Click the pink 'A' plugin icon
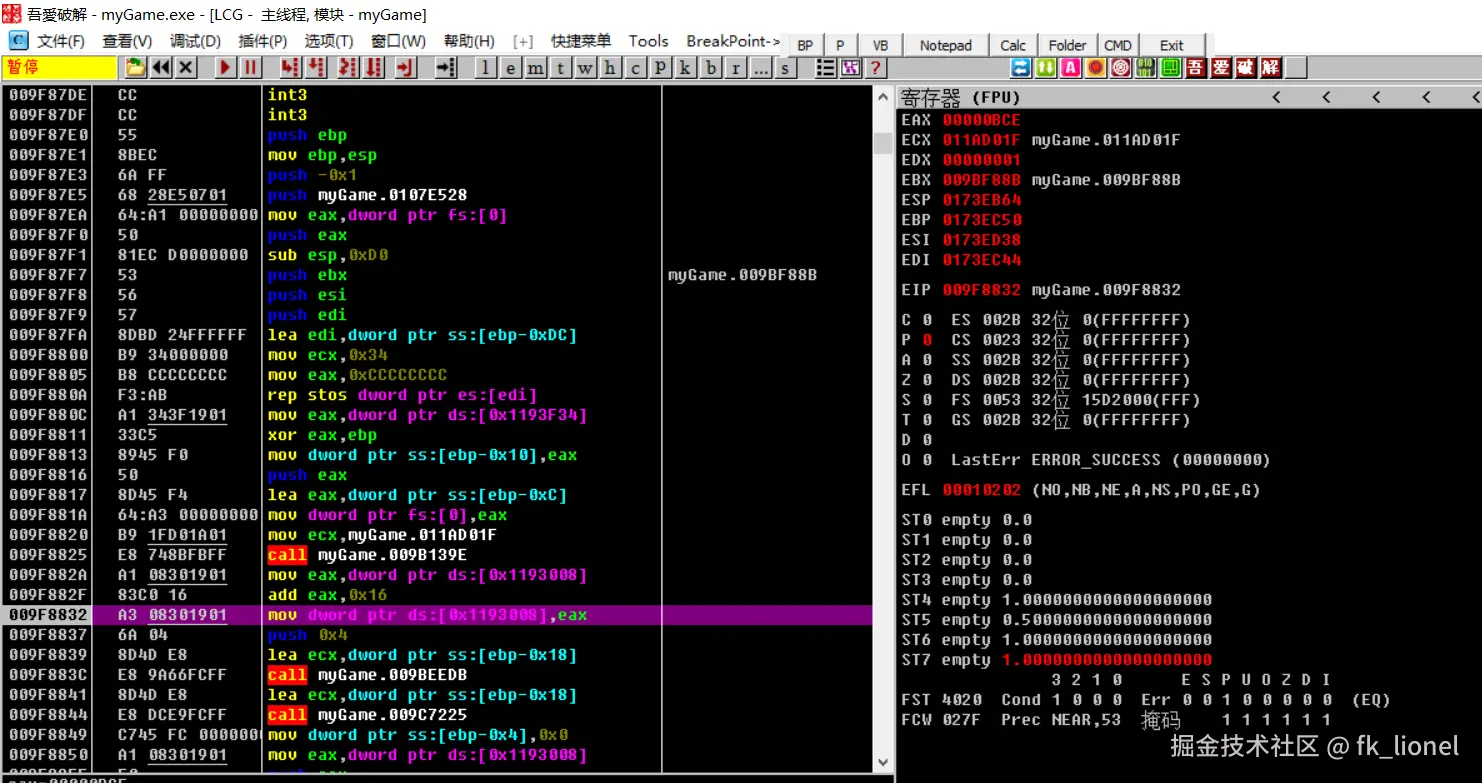 pos(1071,67)
